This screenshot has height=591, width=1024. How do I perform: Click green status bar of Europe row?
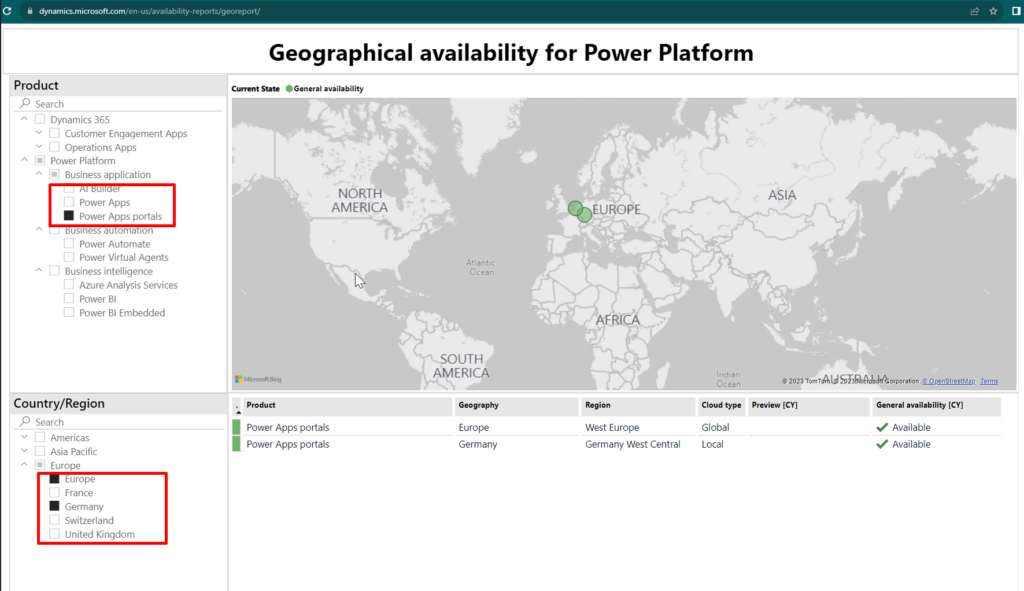click(x=236, y=427)
